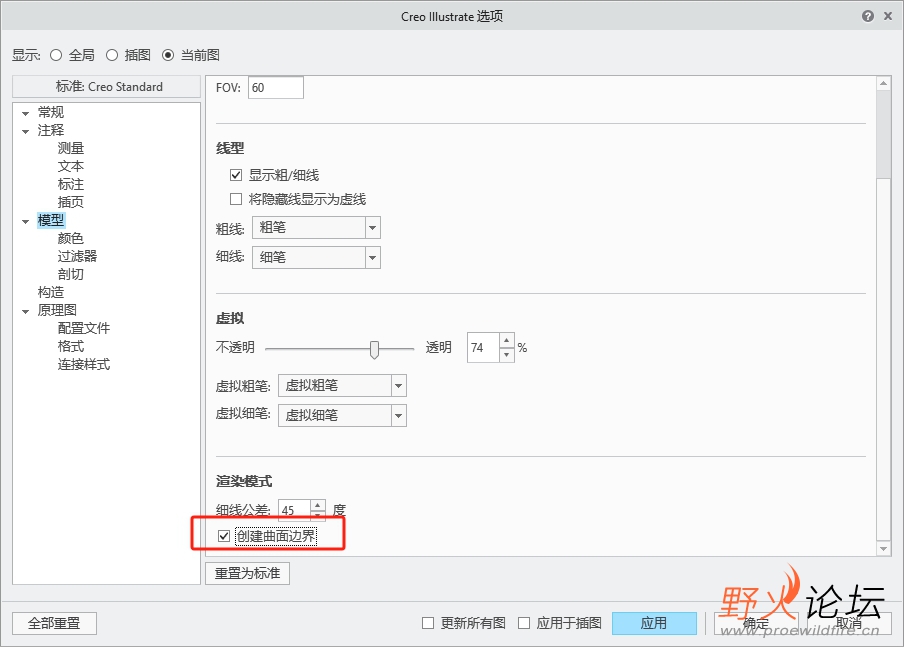The width and height of the screenshot is (904, 647).
Task: Collapse the 模型 tree node arrow
Action: click(x=25, y=221)
